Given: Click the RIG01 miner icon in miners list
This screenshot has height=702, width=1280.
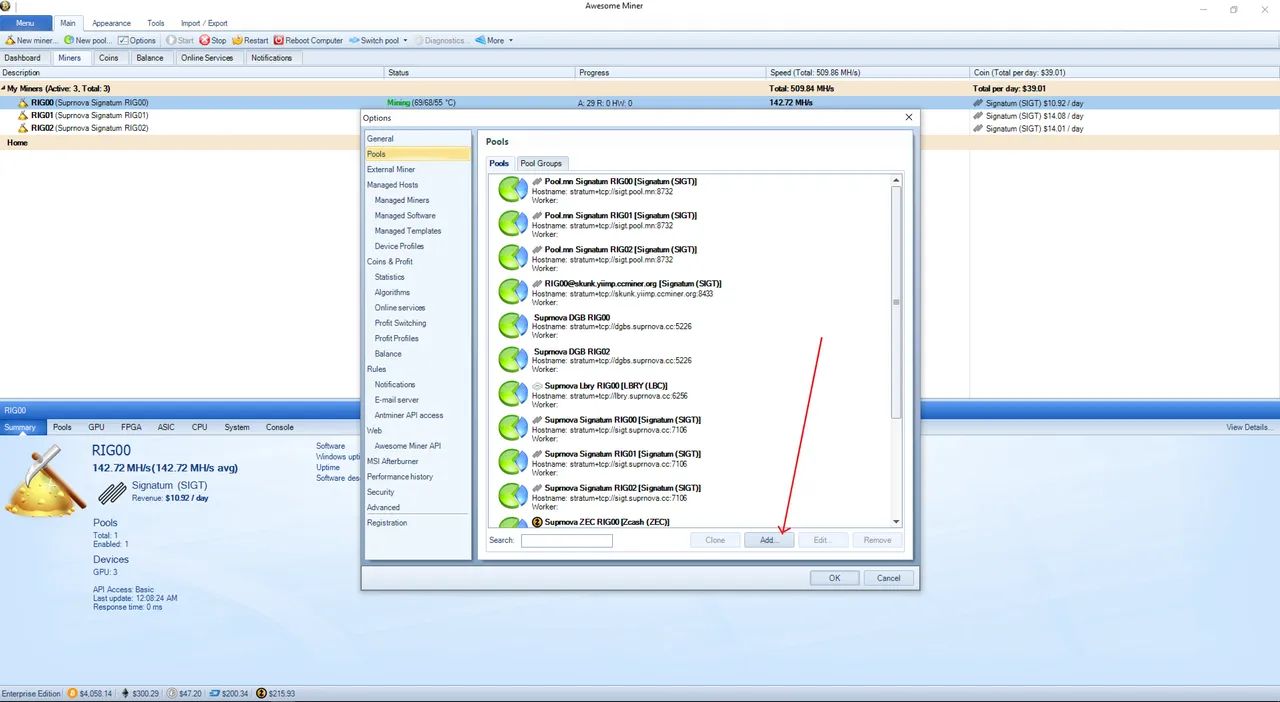Looking at the screenshot, I should pos(23,115).
